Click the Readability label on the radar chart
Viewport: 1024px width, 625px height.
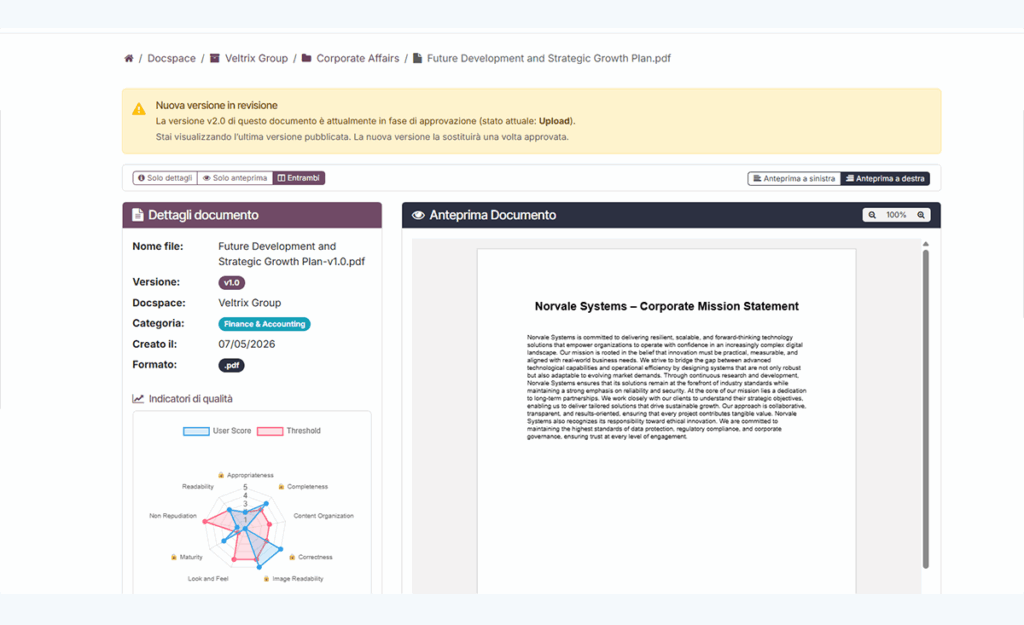tap(198, 487)
